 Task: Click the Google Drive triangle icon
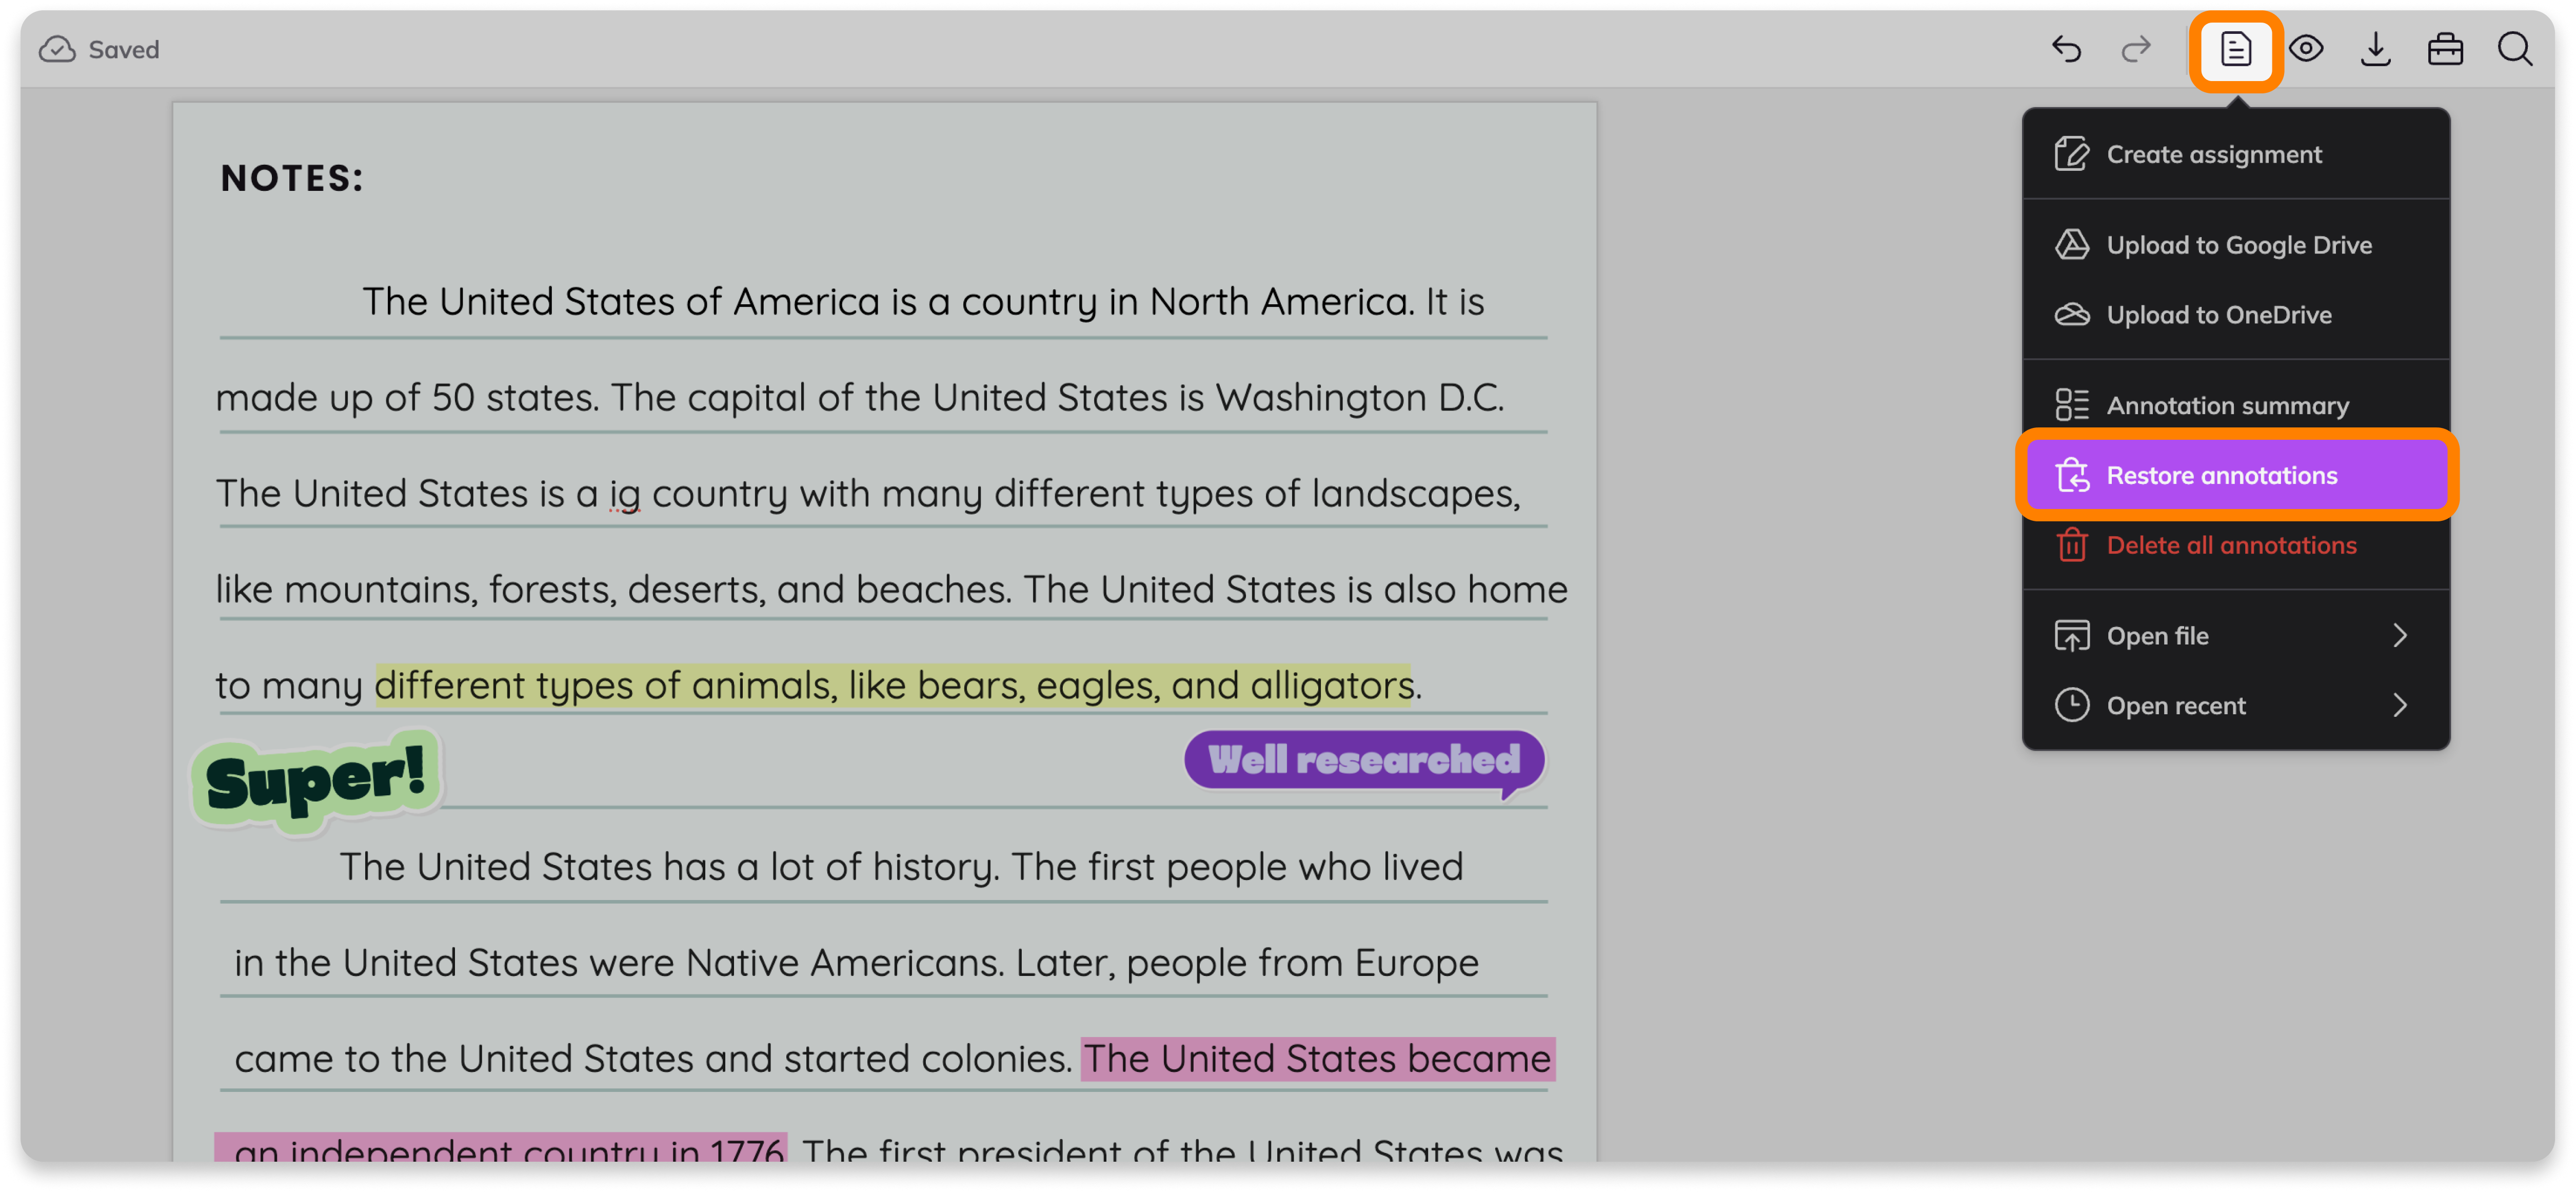2071,245
